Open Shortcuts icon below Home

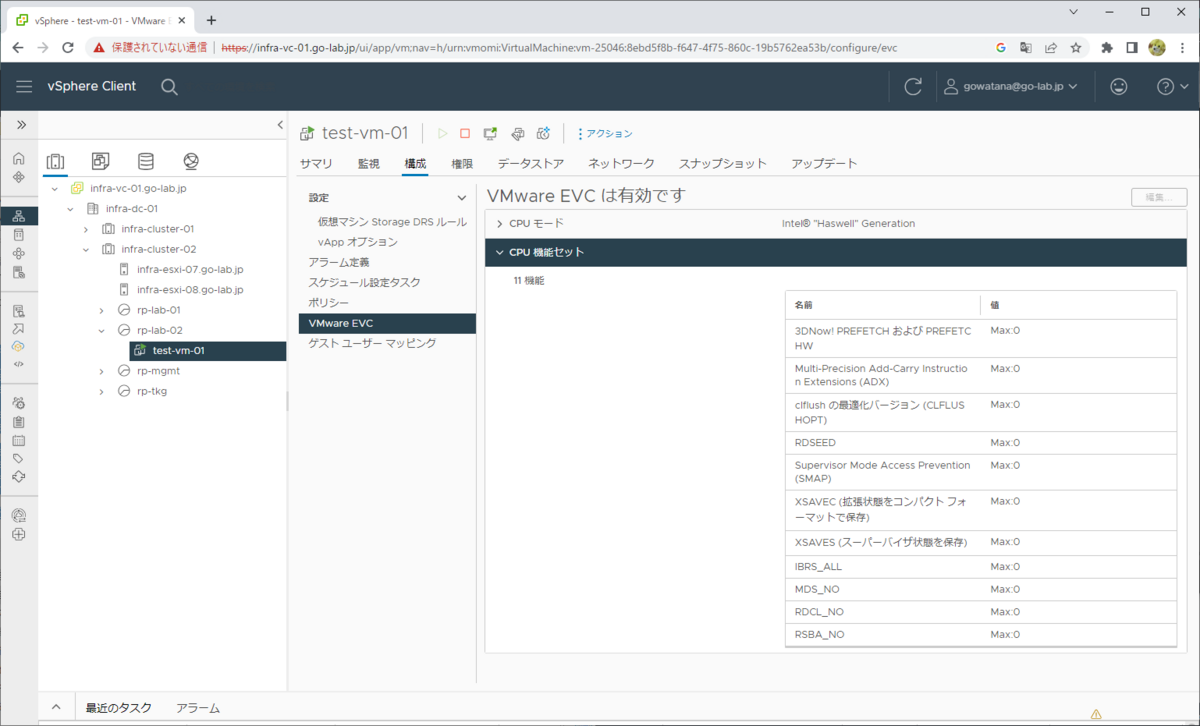(19, 177)
